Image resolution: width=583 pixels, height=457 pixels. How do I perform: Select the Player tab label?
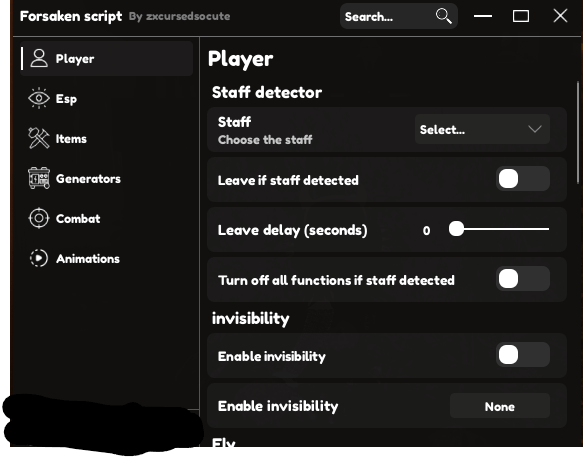click(75, 59)
